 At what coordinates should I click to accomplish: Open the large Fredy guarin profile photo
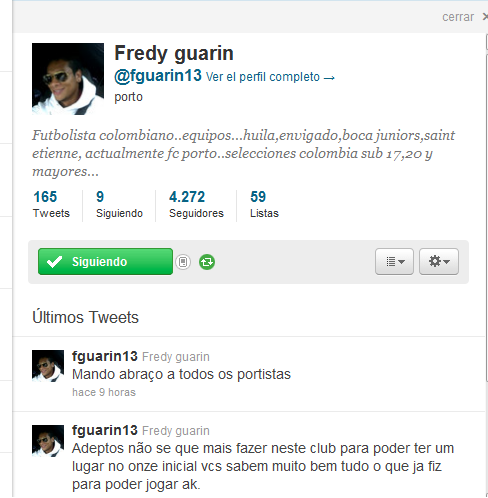pos(68,79)
